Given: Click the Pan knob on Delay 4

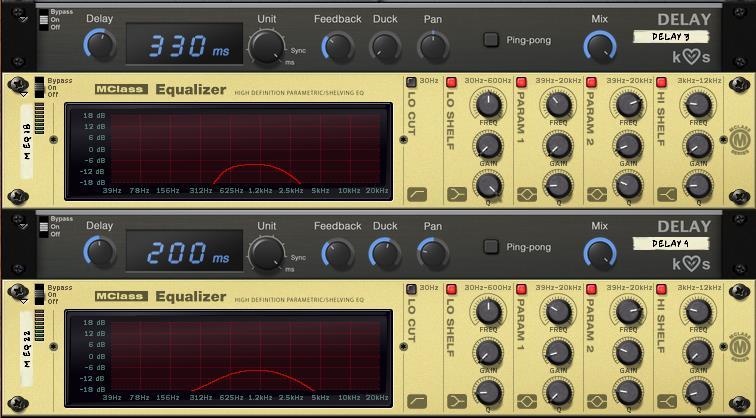Looking at the screenshot, I should pos(433,253).
